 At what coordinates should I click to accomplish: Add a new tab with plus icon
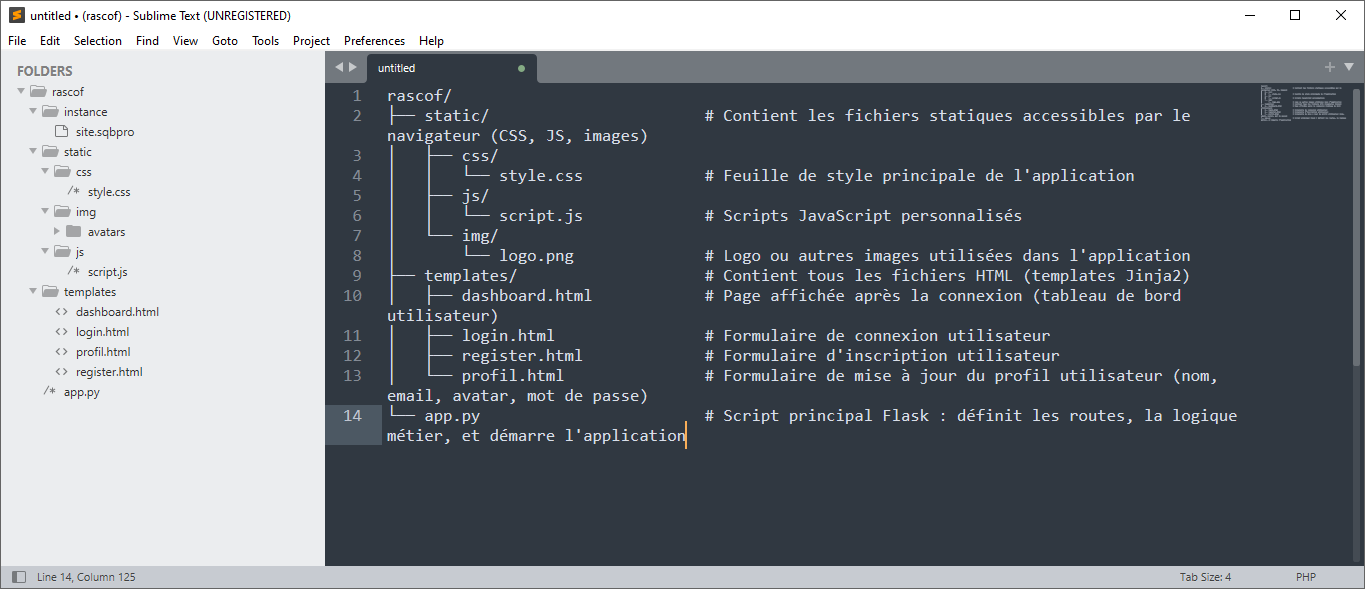pyautogui.click(x=1330, y=67)
